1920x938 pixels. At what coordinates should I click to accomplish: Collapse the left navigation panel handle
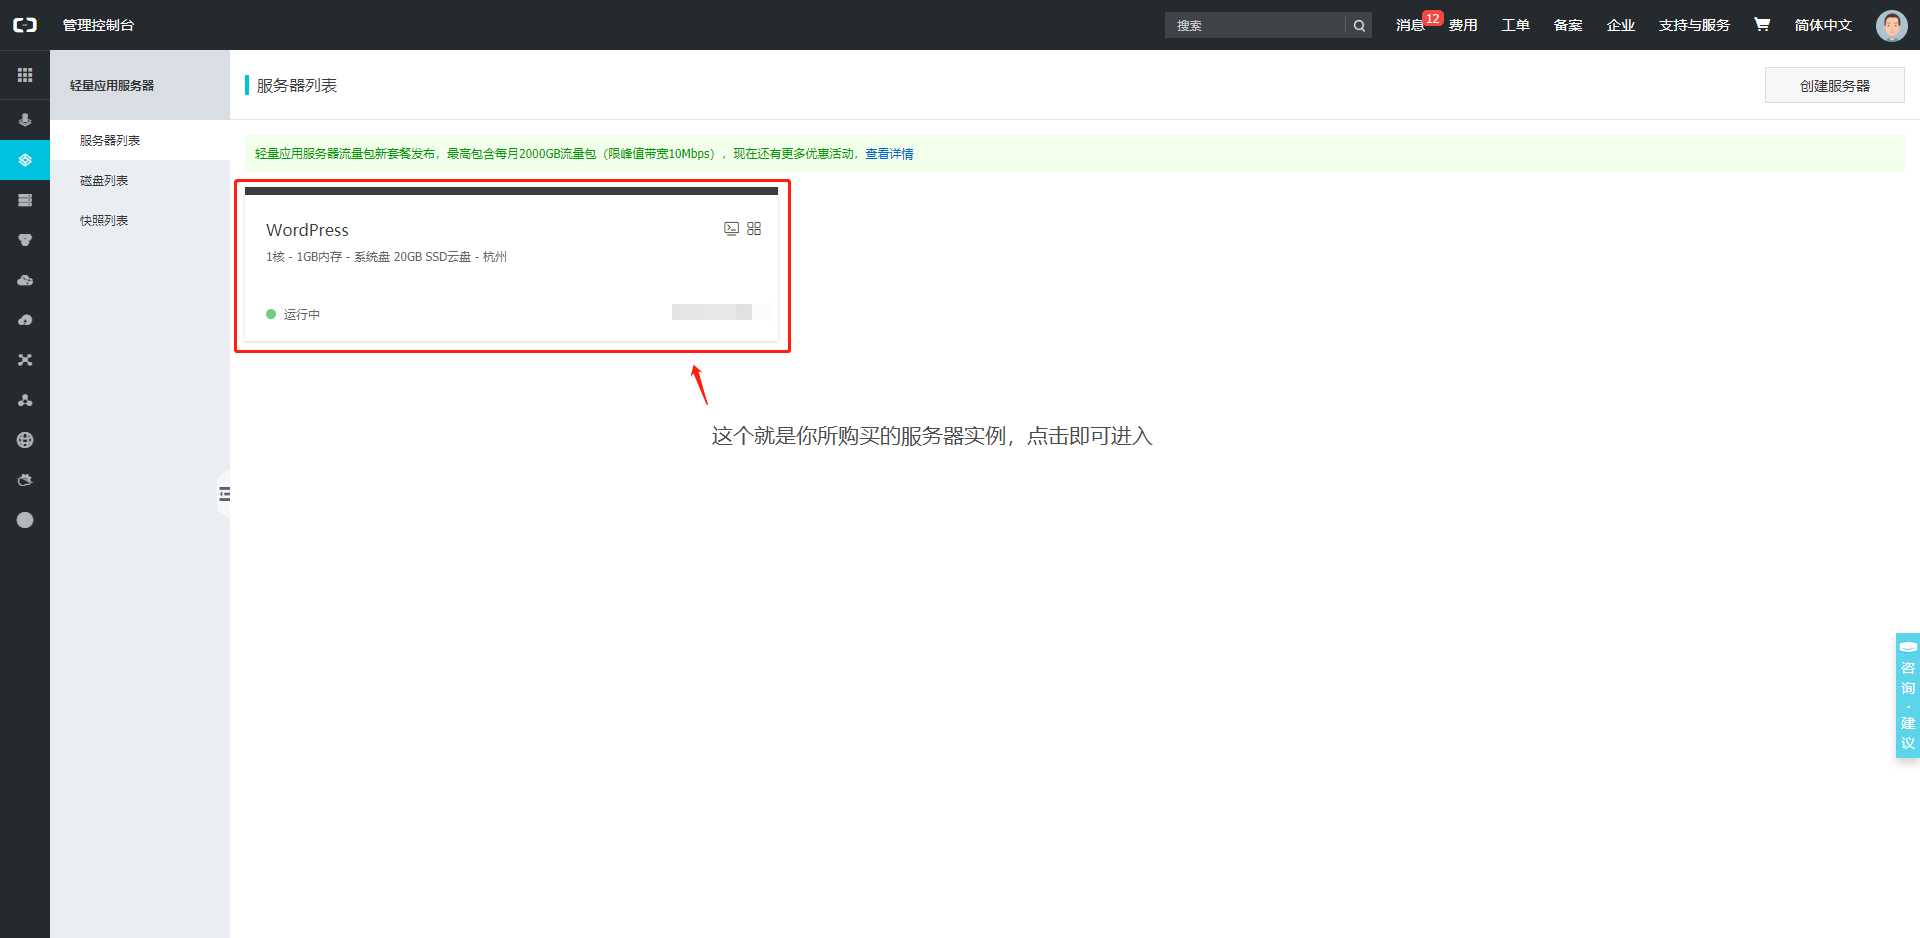(224, 494)
